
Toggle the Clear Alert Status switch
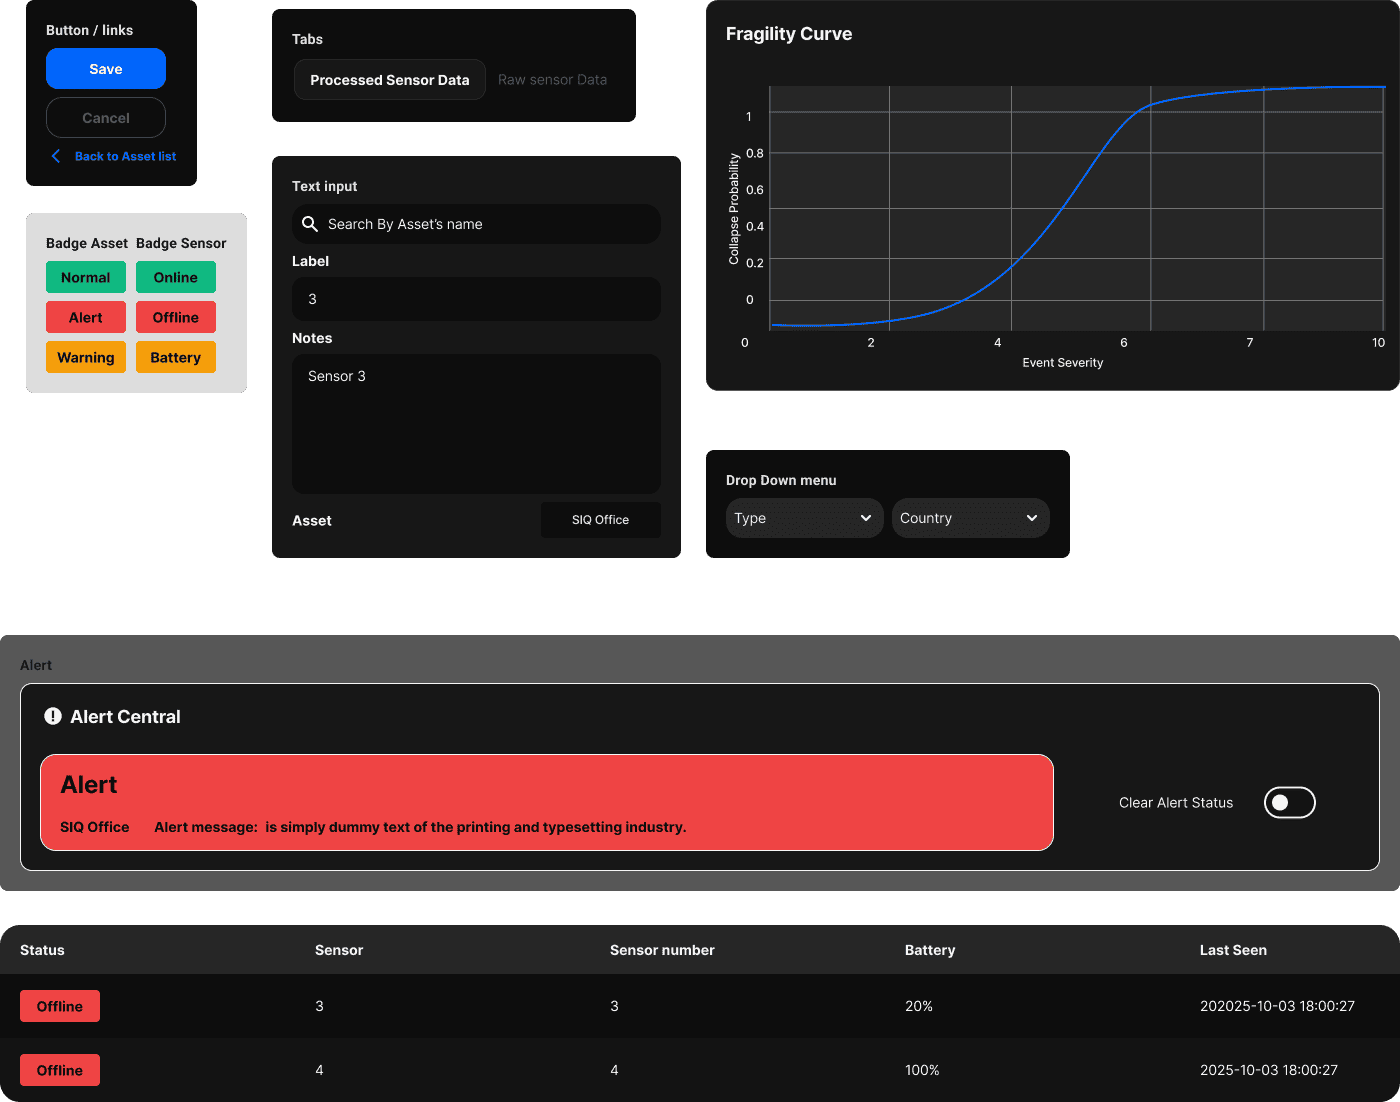tap(1289, 802)
